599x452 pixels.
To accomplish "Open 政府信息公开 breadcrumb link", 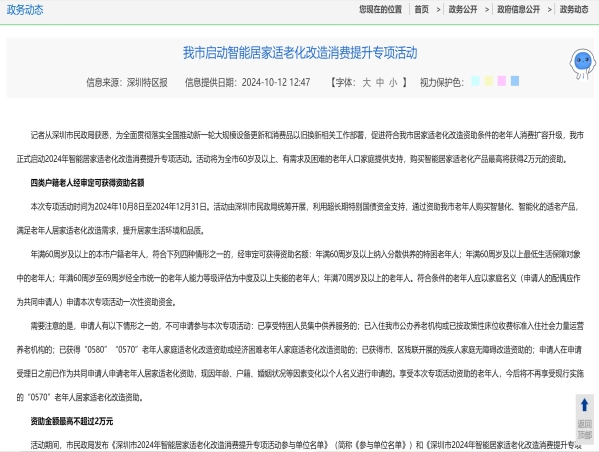I will (x=518, y=10).
